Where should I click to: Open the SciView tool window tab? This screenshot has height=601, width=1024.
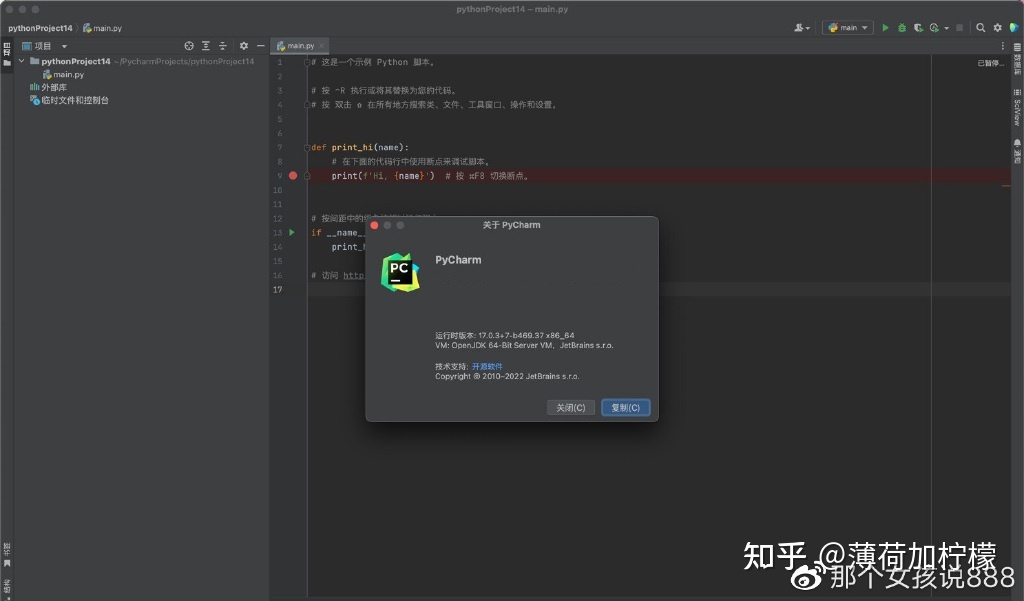(1017, 106)
